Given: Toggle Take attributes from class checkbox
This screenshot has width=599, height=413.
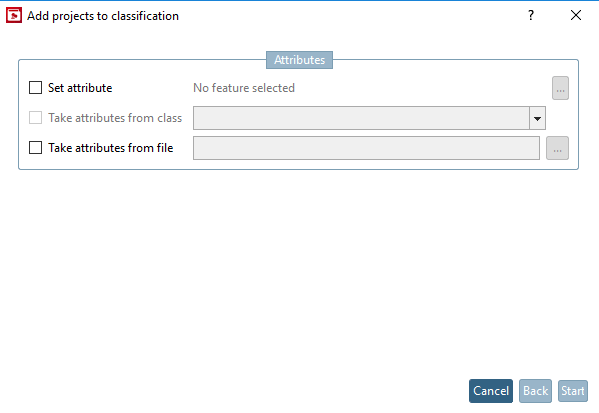Looking at the screenshot, I should point(36,118).
